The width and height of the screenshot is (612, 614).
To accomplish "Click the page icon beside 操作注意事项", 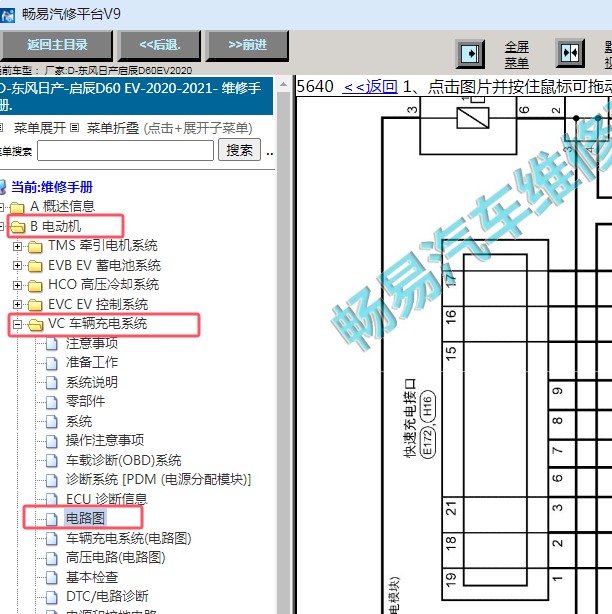I will [52, 441].
